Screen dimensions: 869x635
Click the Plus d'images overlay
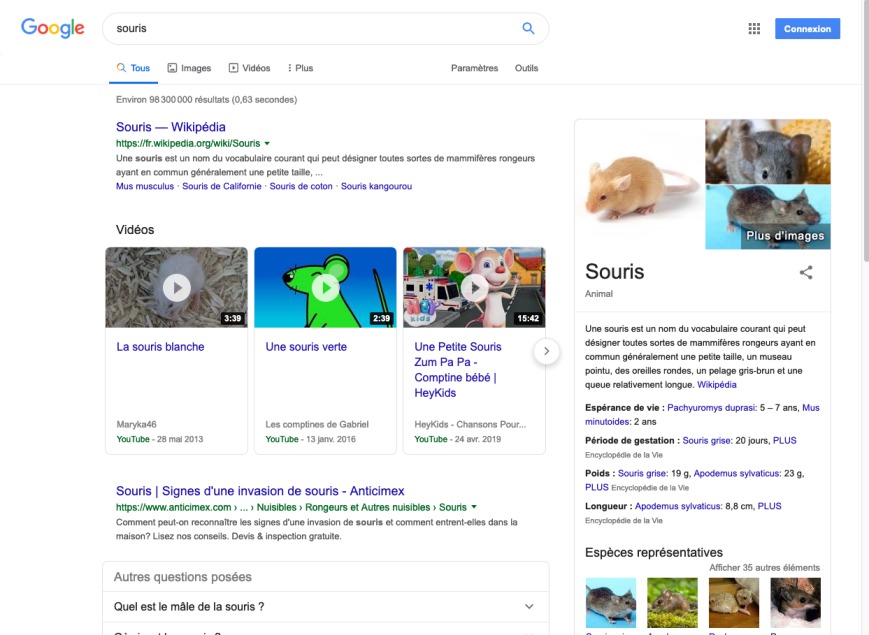[x=785, y=235]
